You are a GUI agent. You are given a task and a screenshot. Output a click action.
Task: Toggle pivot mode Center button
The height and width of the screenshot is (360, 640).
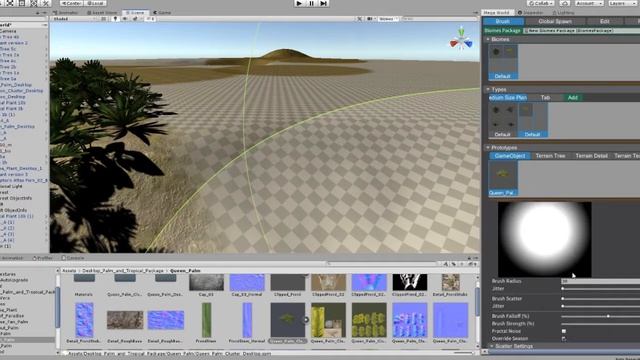pos(71,3)
